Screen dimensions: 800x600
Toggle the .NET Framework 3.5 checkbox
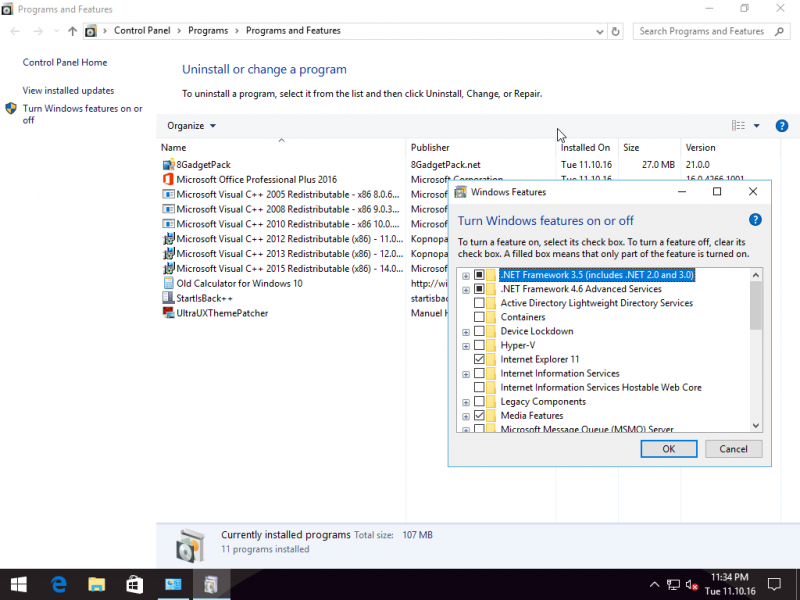479,275
